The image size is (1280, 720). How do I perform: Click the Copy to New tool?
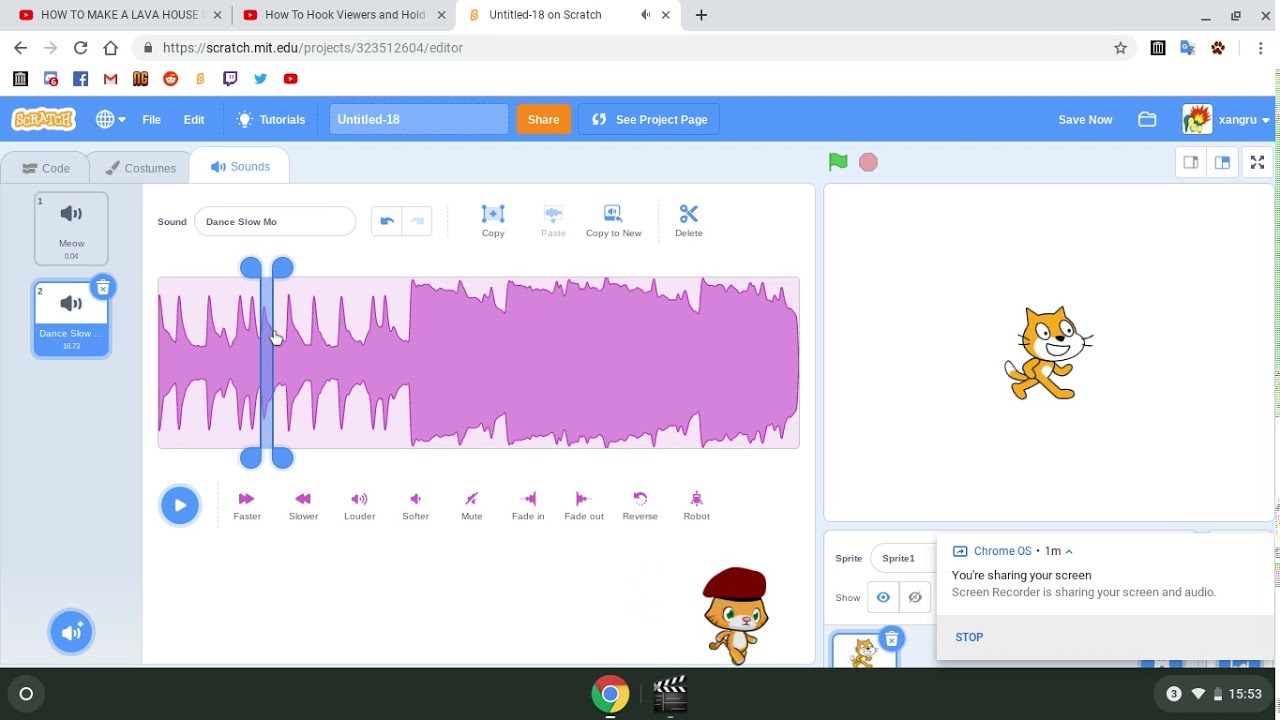(x=613, y=221)
